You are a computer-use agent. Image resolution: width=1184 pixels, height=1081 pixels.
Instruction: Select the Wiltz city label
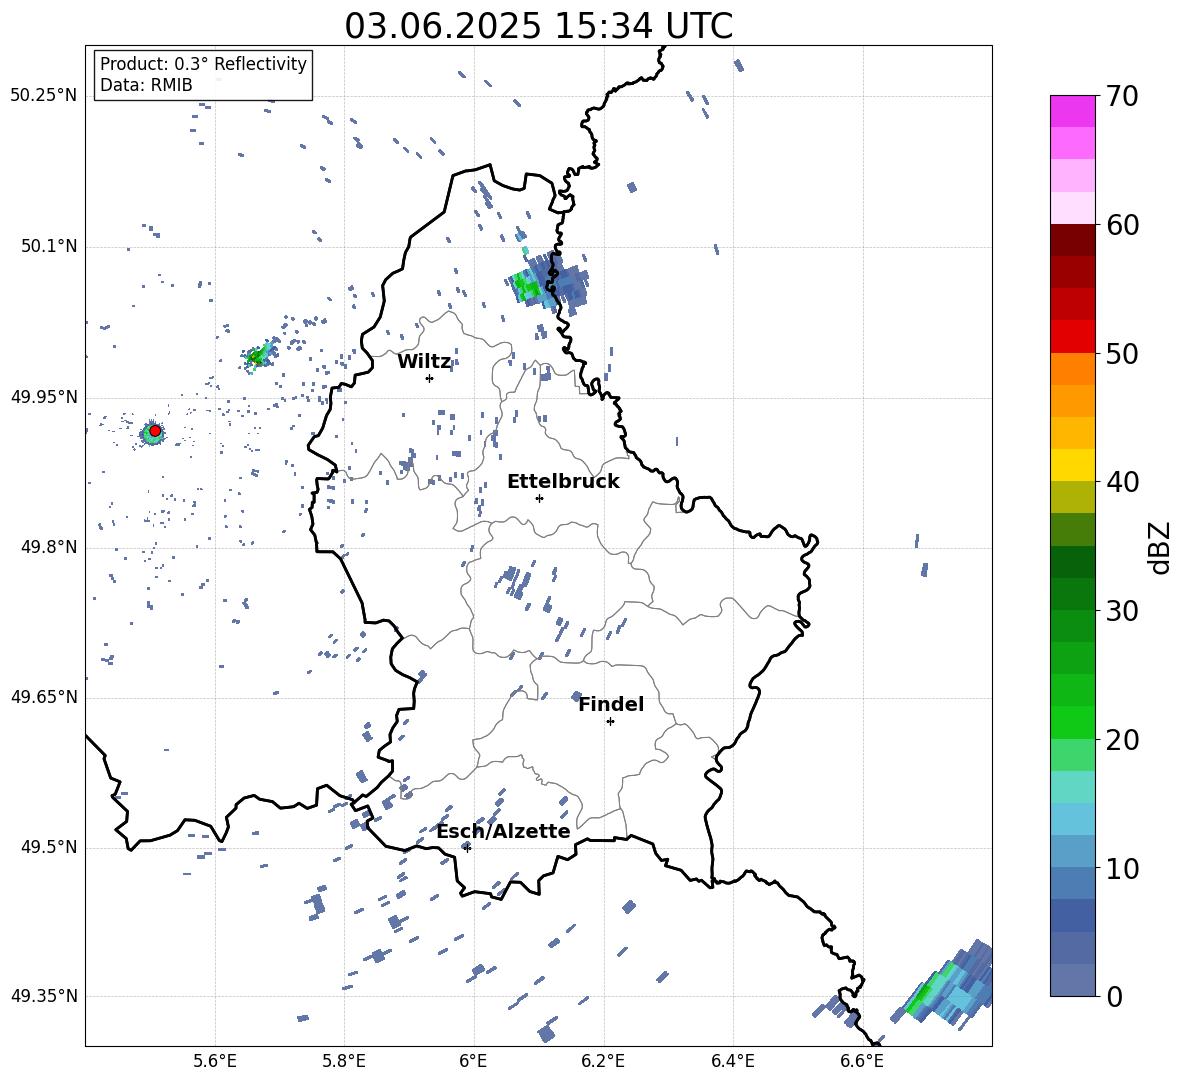tap(424, 362)
